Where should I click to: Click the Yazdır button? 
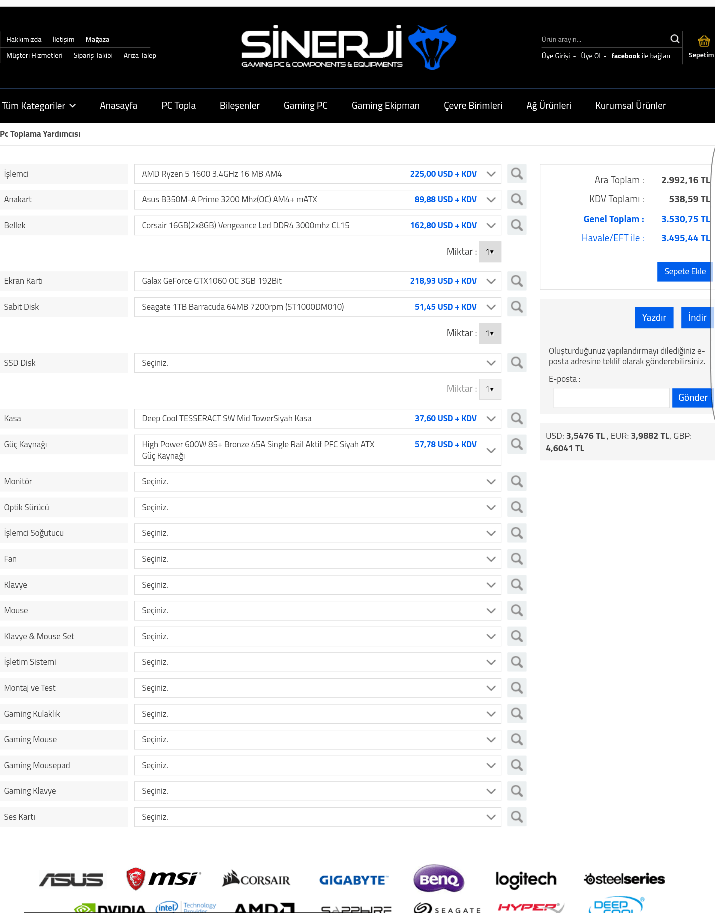[x=654, y=317]
